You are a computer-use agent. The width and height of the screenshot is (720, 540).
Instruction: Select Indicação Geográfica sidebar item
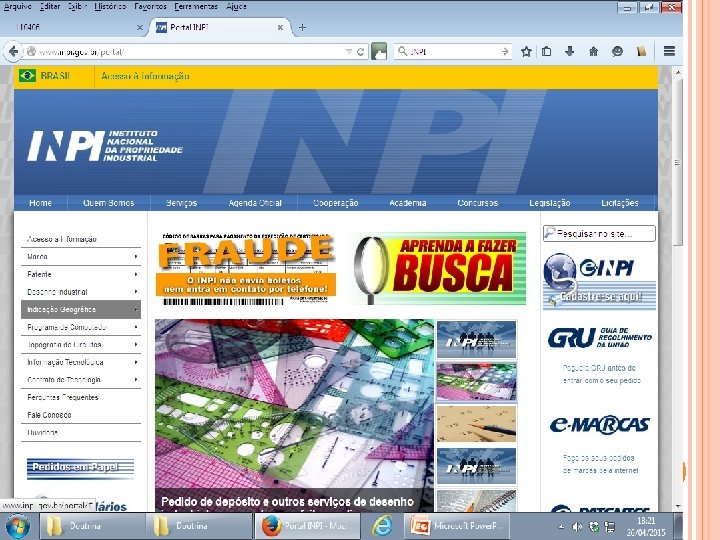point(81,309)
